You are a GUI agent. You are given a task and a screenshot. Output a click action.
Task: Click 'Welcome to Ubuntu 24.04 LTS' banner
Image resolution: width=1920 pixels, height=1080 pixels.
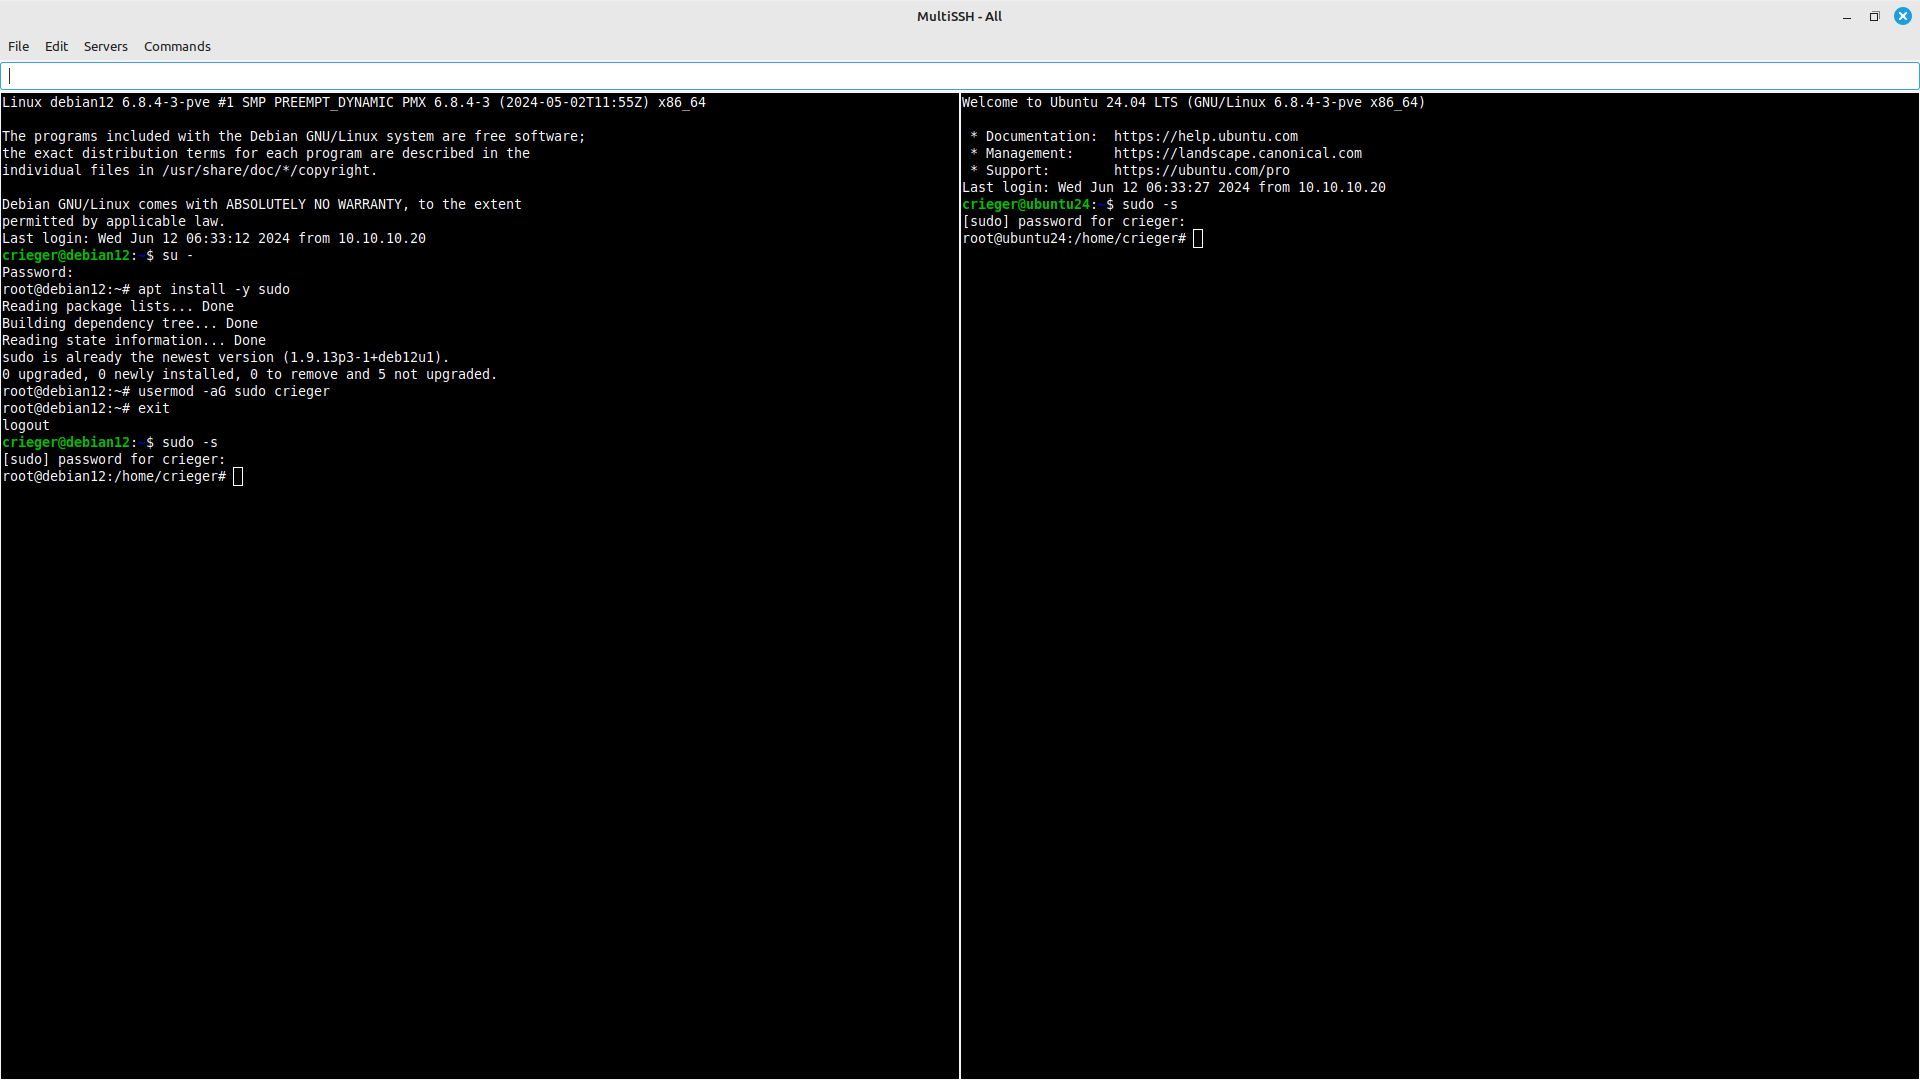(x=1194, y=103)
